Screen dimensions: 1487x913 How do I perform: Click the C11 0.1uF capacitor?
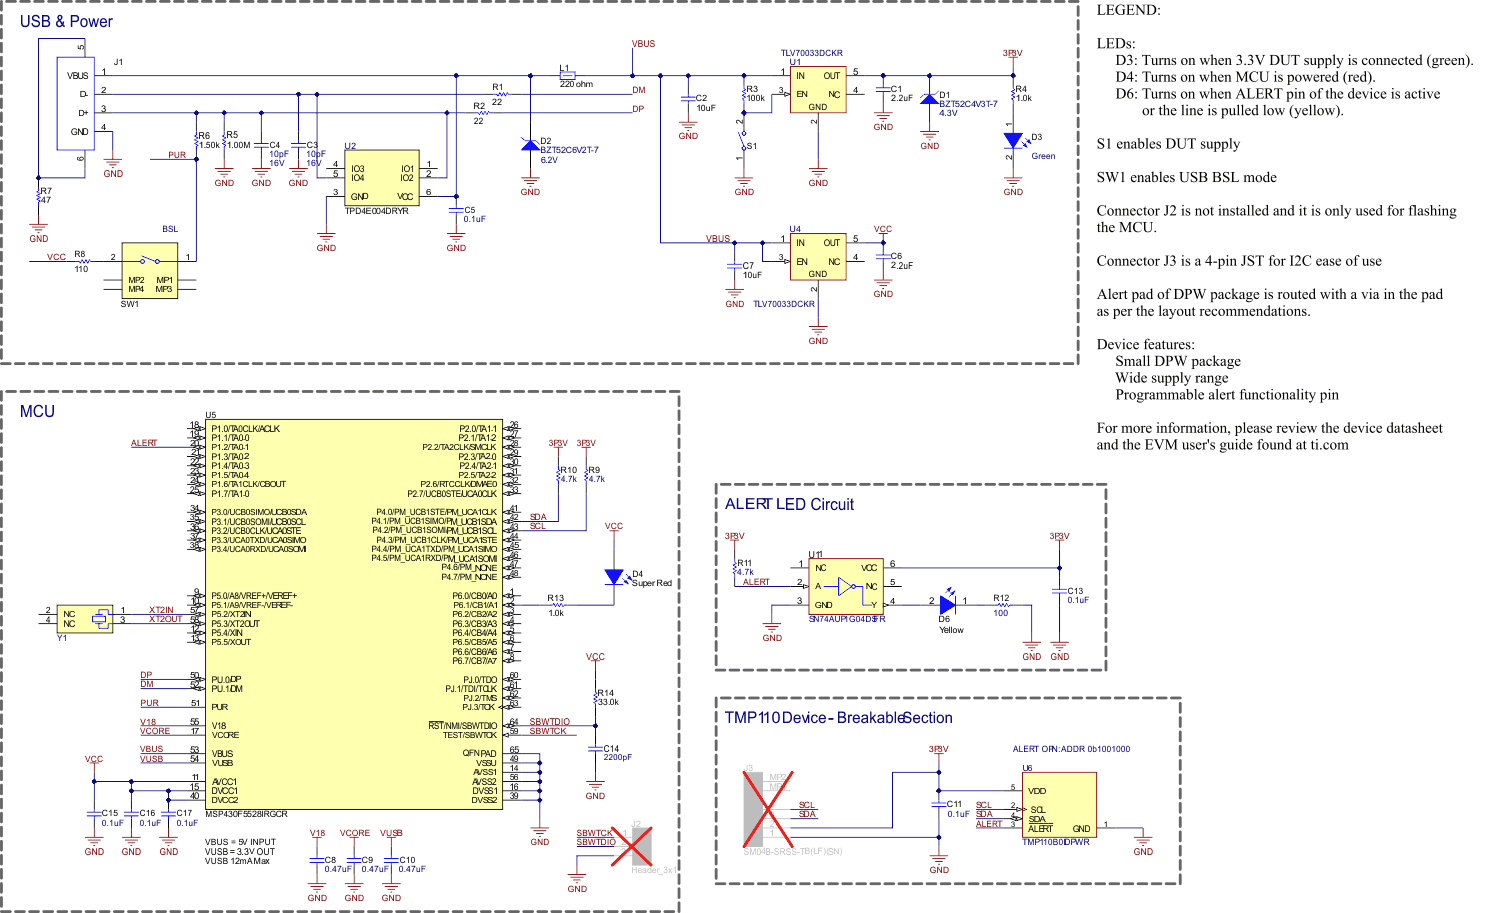[x=939, y=804]
